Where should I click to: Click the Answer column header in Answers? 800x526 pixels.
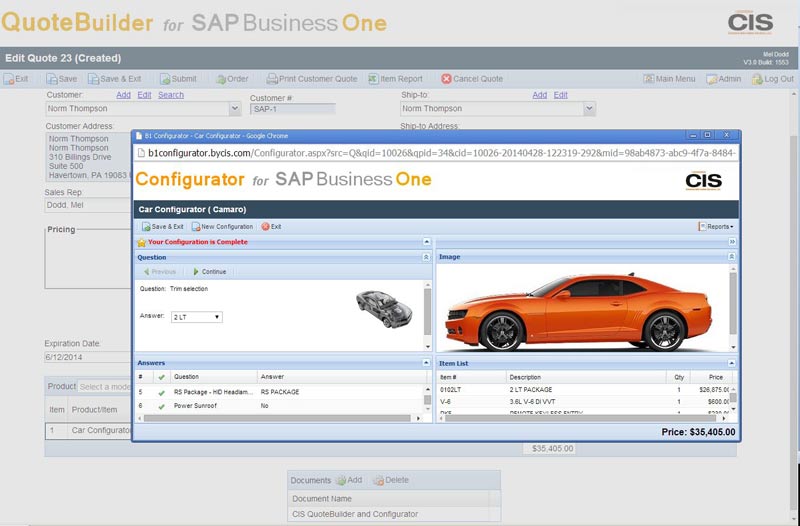point(342,377)
